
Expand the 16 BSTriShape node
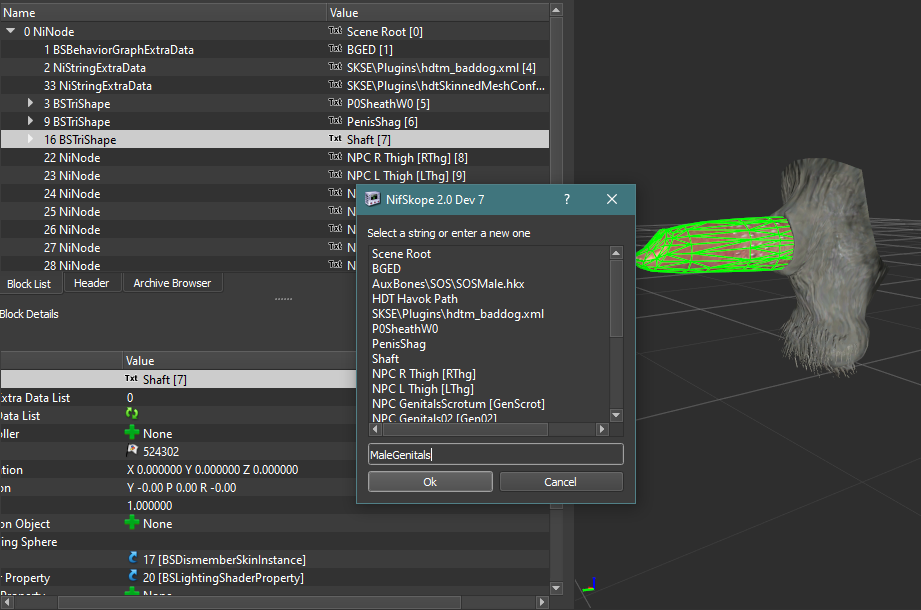(30, 139)
